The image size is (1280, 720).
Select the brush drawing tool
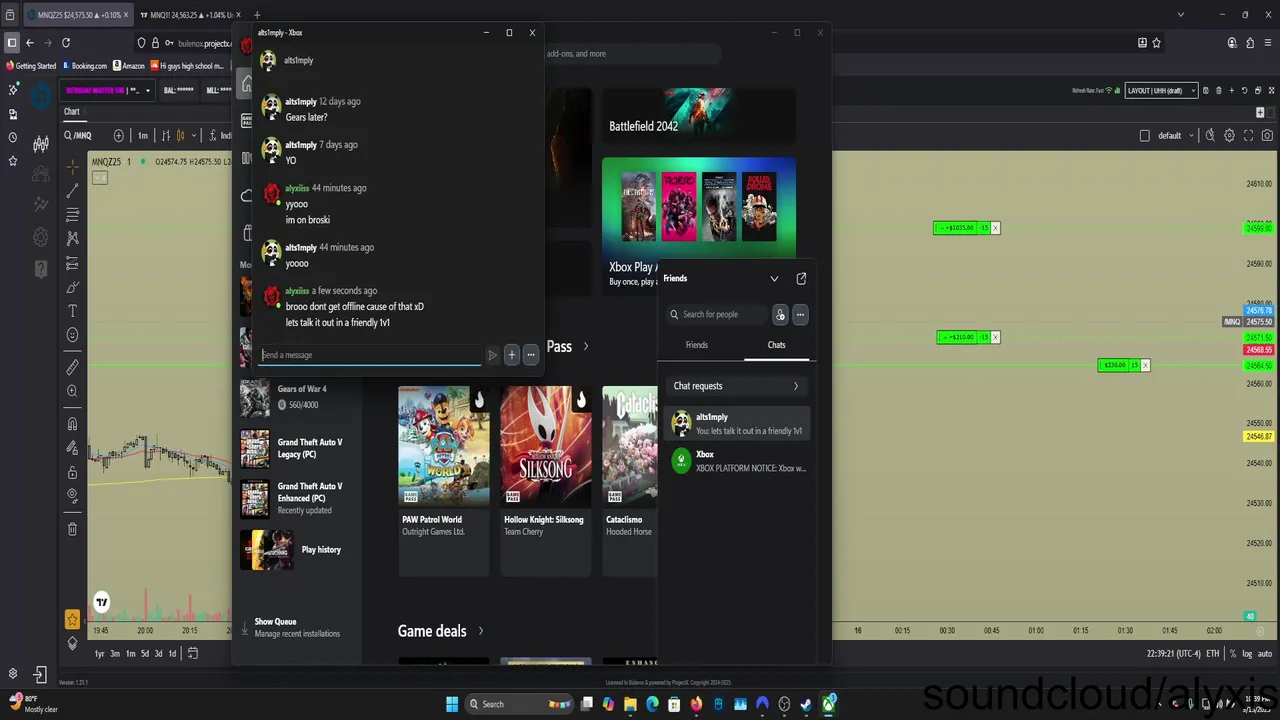point(72,287)
